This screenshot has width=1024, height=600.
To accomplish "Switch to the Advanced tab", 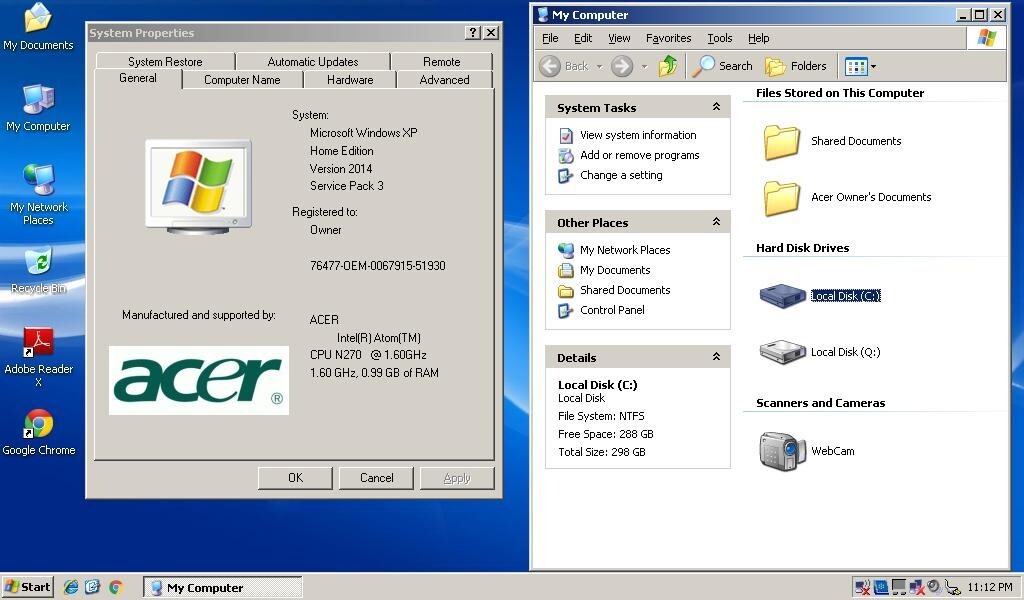I will pos(444,80).
